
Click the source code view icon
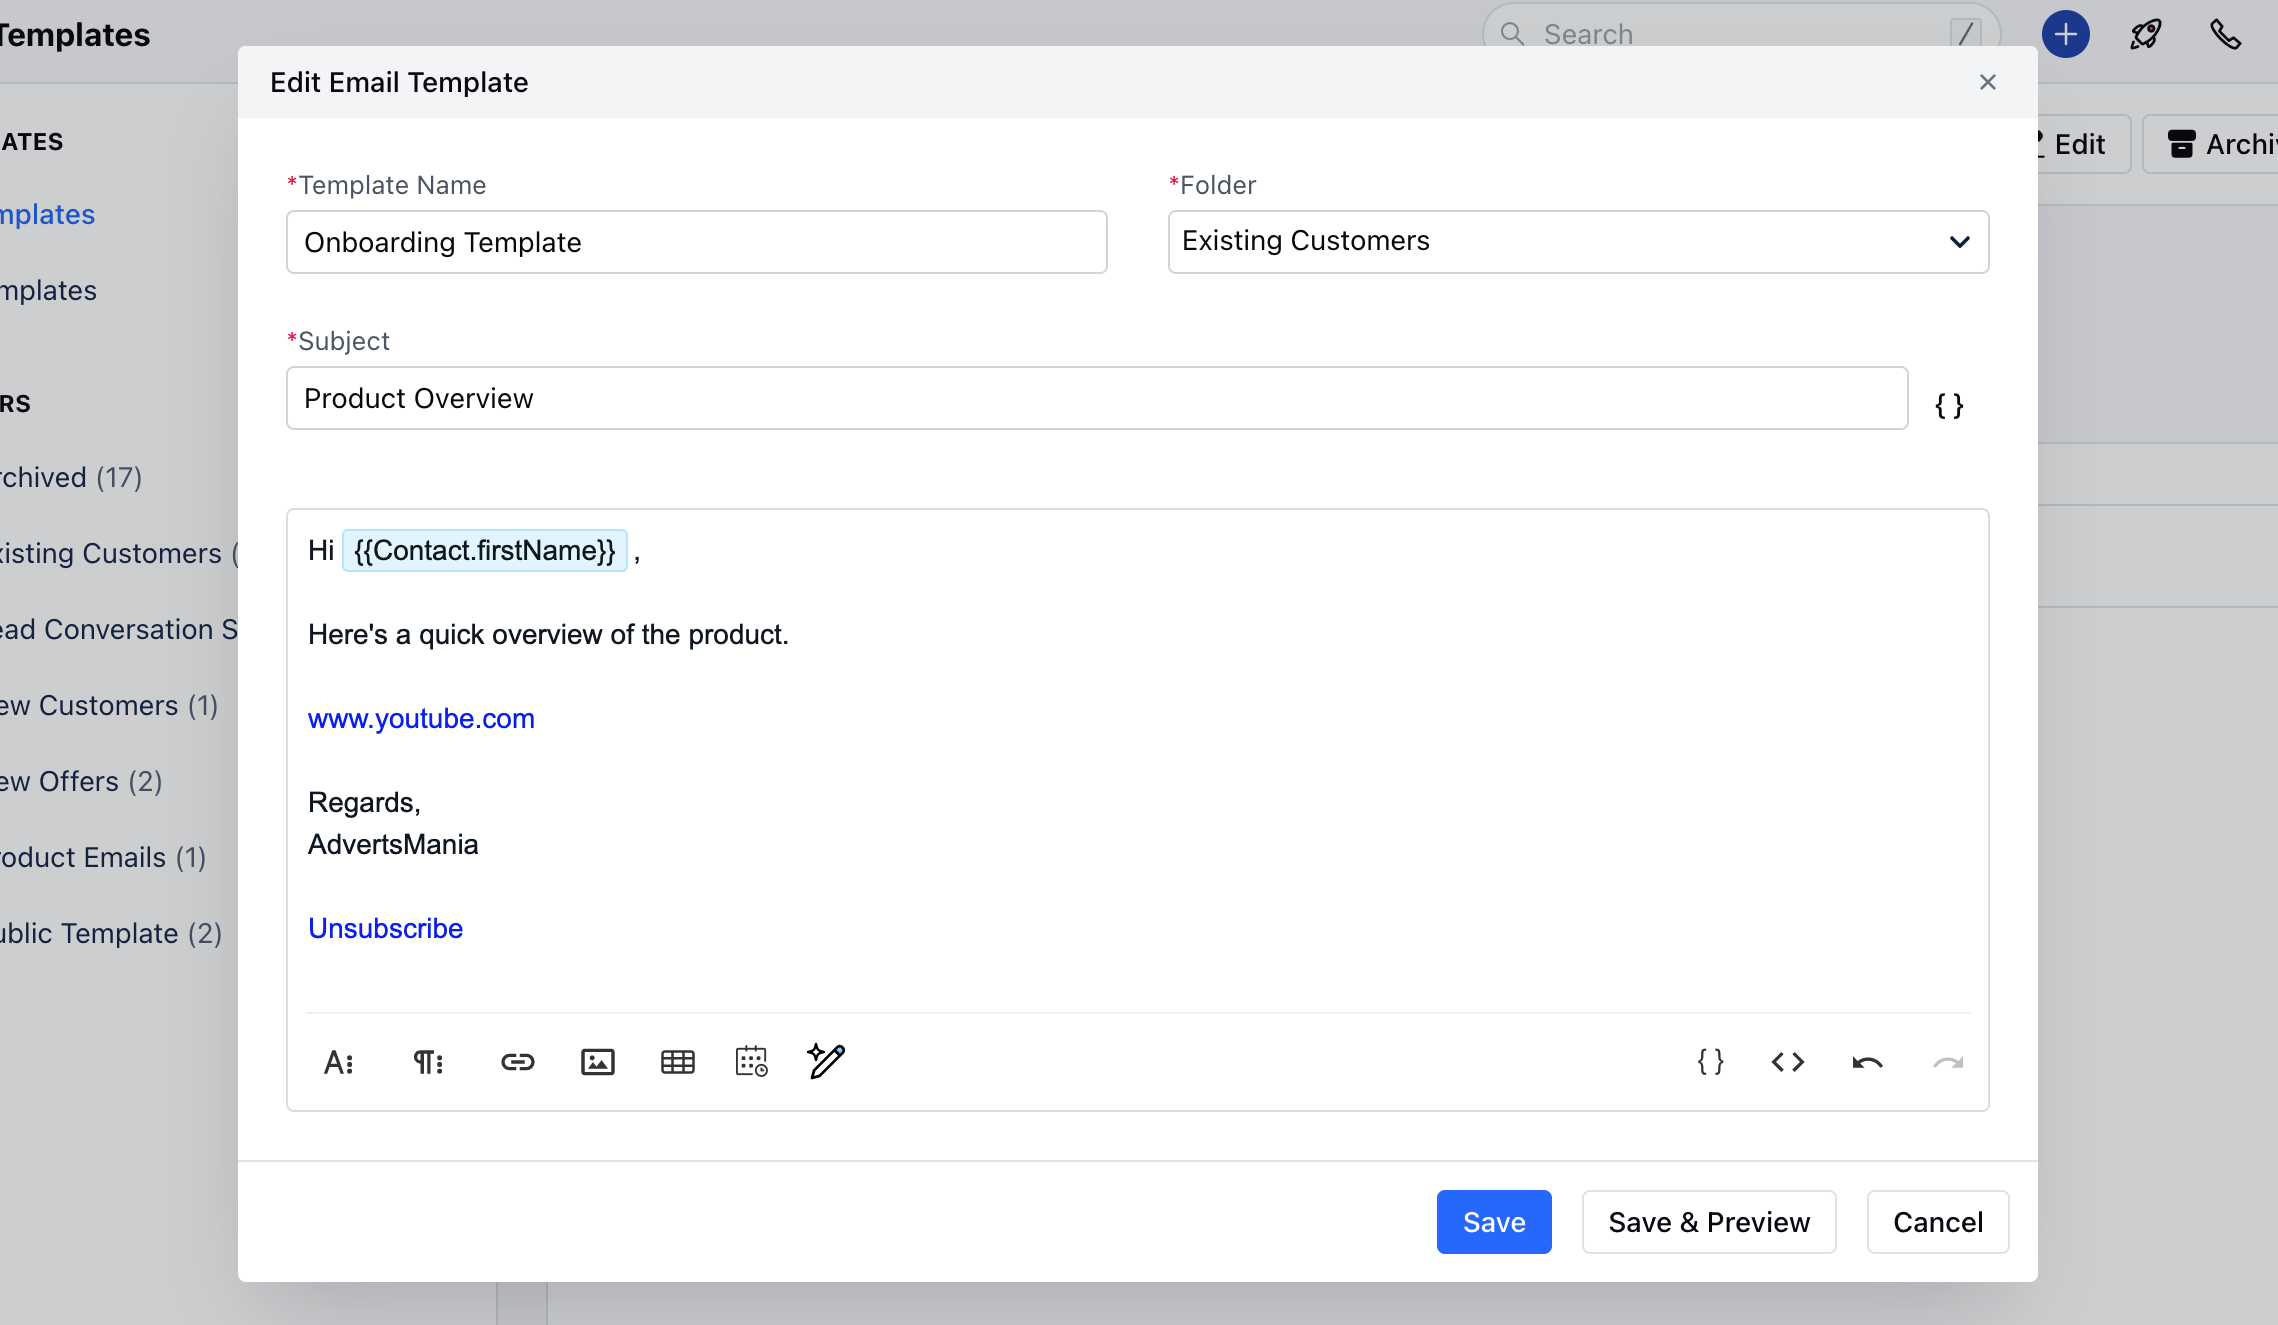pos(1788,1062)
